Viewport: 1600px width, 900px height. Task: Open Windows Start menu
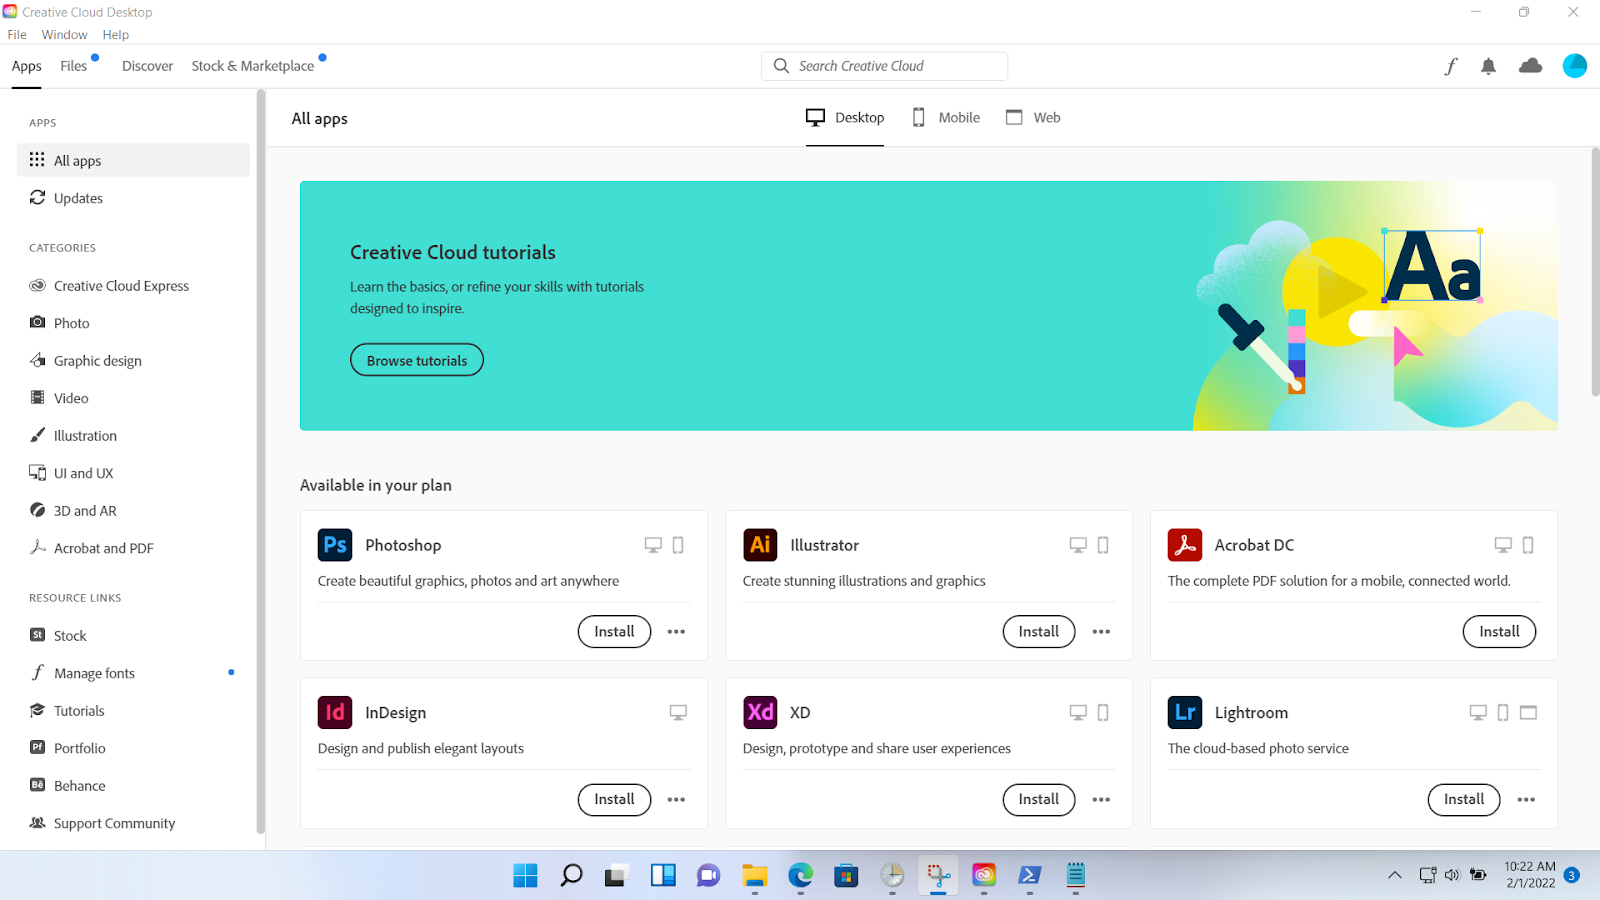click(525, 876)
